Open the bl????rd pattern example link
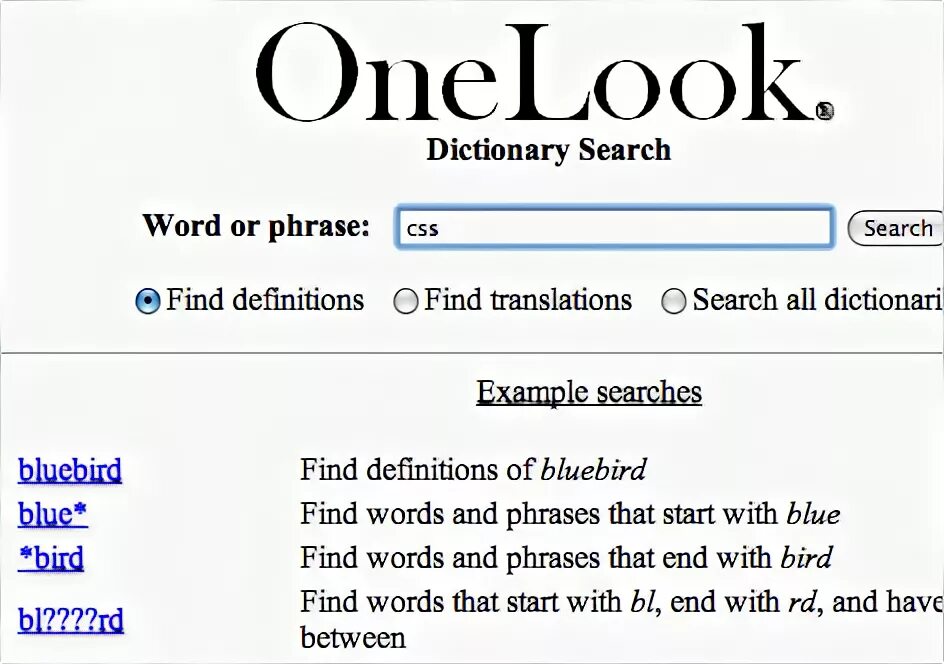The height and width of the screenshot is (664, 944). coord(71,619)
